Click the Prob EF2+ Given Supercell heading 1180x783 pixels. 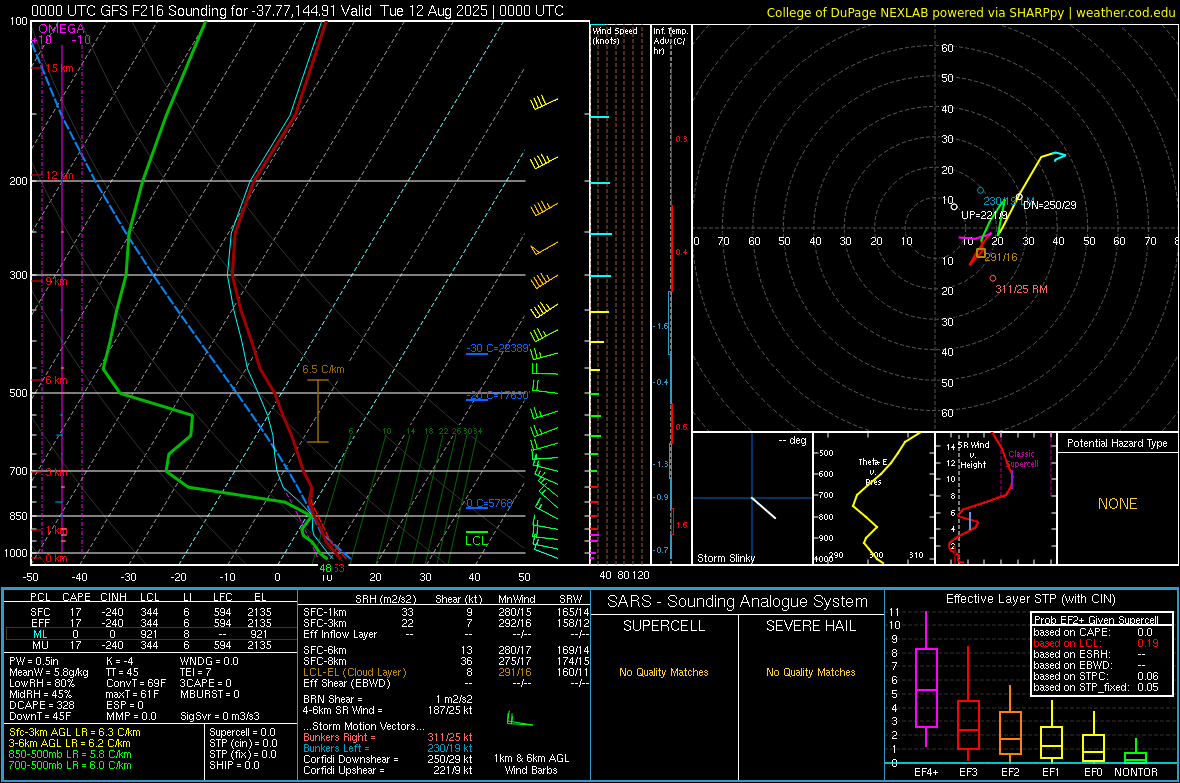[x=1096, y=620]
